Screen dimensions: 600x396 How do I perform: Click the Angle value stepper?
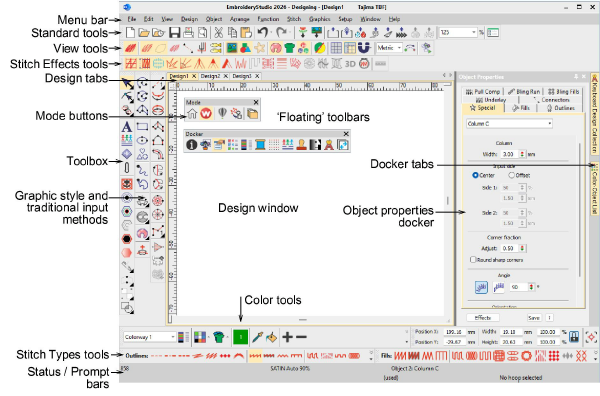[531, 287]
